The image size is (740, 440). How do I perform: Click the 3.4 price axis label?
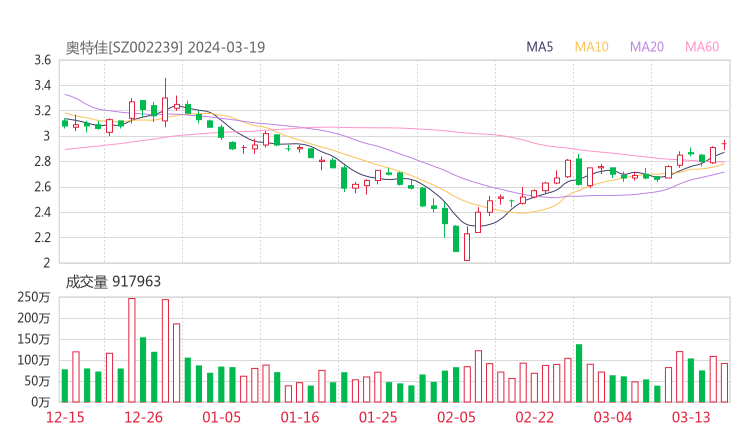42,85
